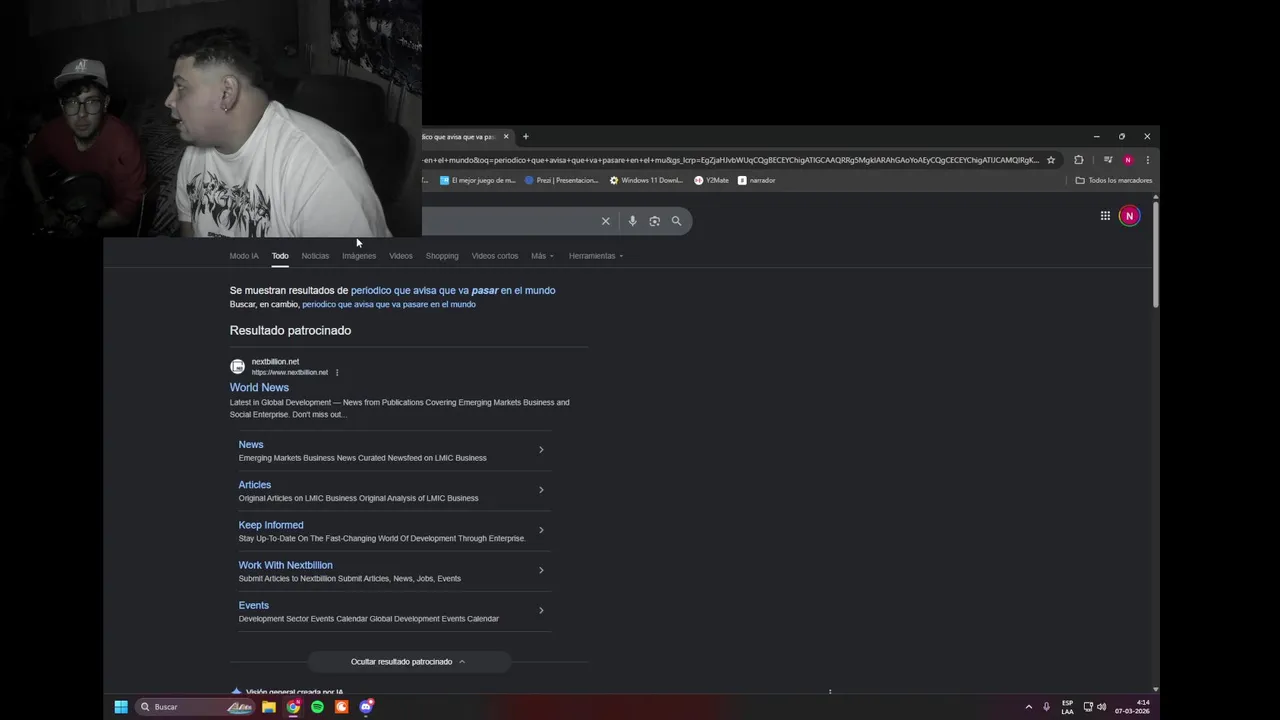Screen dimensions: 1280x720
Task: Expand the Herramientas dropdown
Action: pos(596,256)
